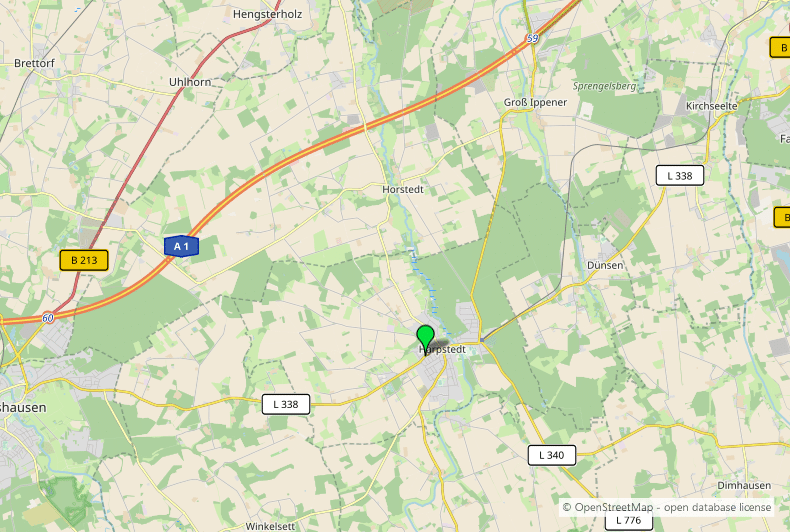The image size is (790, 532).
Task: Click the Sprengelsberg hill label
Action: (605, 87)
